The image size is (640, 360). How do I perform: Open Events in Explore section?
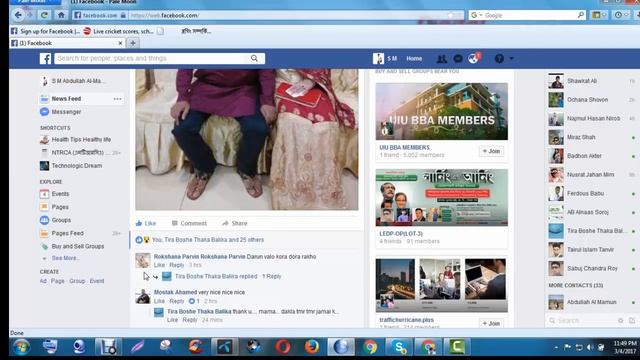(x=54, y=194)
